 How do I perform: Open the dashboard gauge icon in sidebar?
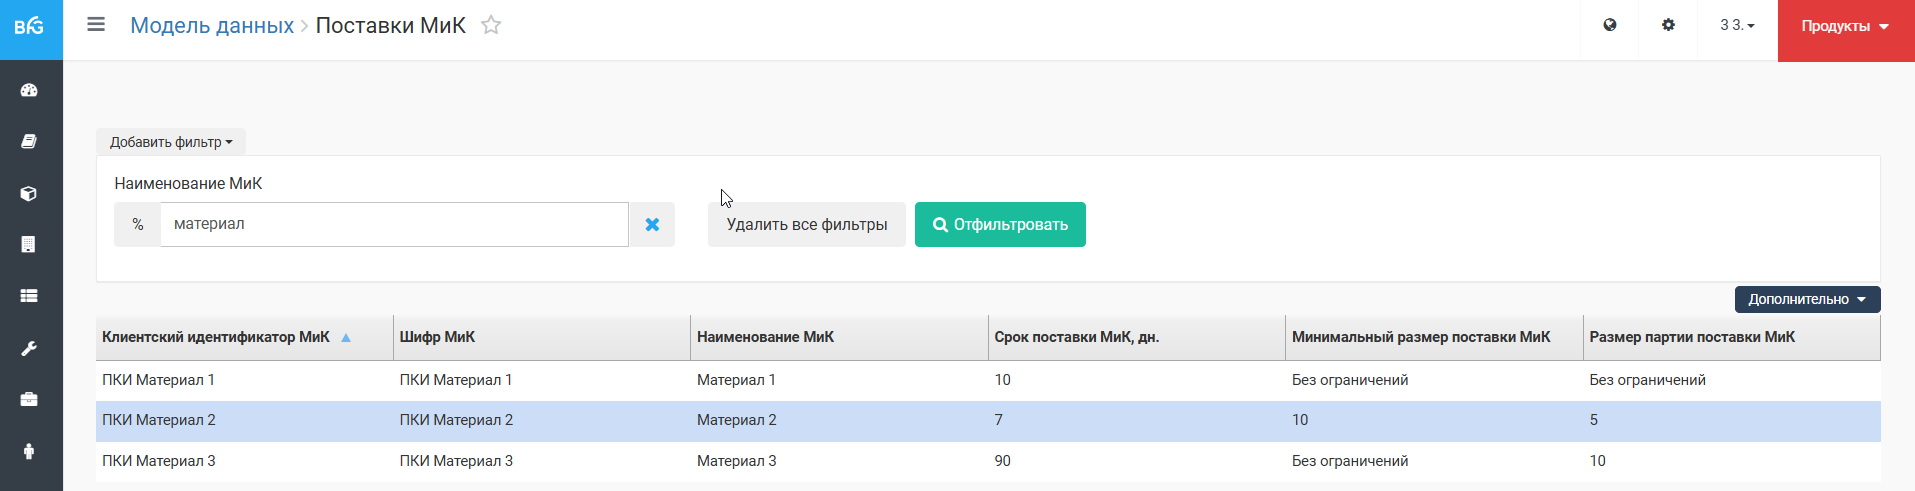point(29,90)
